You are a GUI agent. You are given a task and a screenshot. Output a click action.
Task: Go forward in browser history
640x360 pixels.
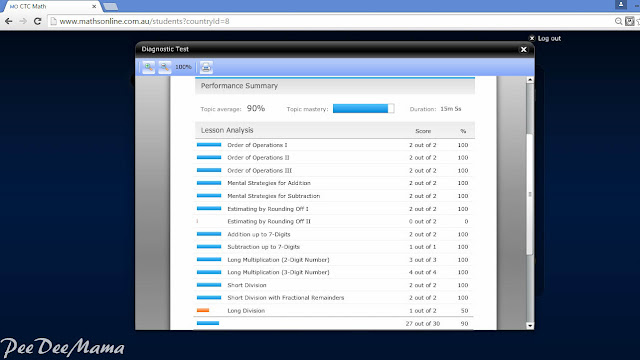coord(23,21)
